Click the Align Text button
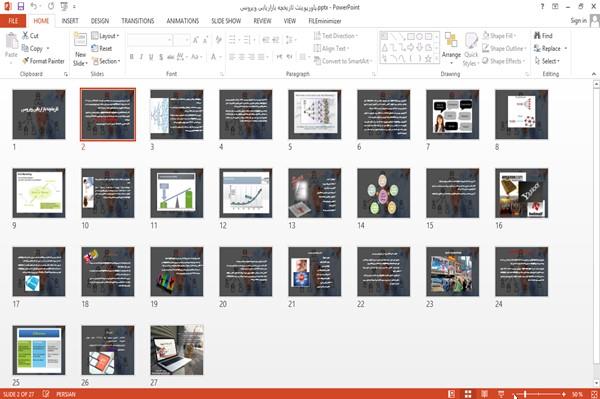This screenshot has width=600, height=399. [x=330, y=48]
